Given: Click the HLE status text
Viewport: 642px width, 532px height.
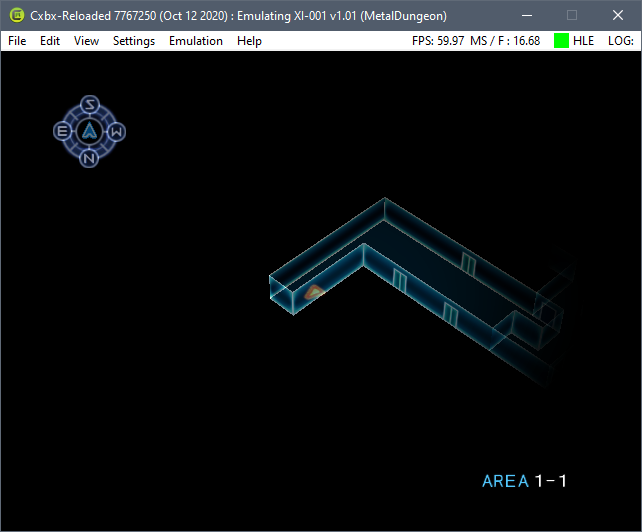Looking at the screenshot, I should coord(583,41).
